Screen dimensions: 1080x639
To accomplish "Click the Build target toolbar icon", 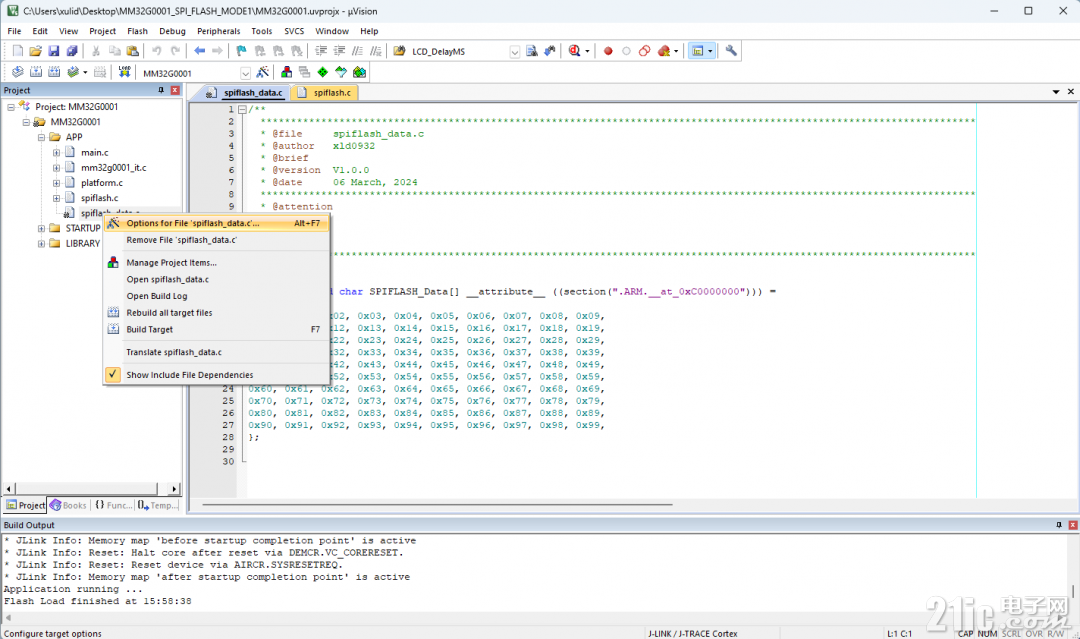I will [x=36, y=72].
